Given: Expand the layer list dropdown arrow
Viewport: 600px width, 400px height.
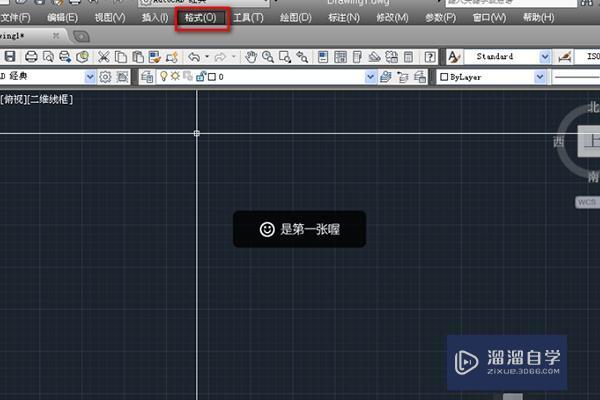Looking at the screenshot, I should [x=370, y=77].
